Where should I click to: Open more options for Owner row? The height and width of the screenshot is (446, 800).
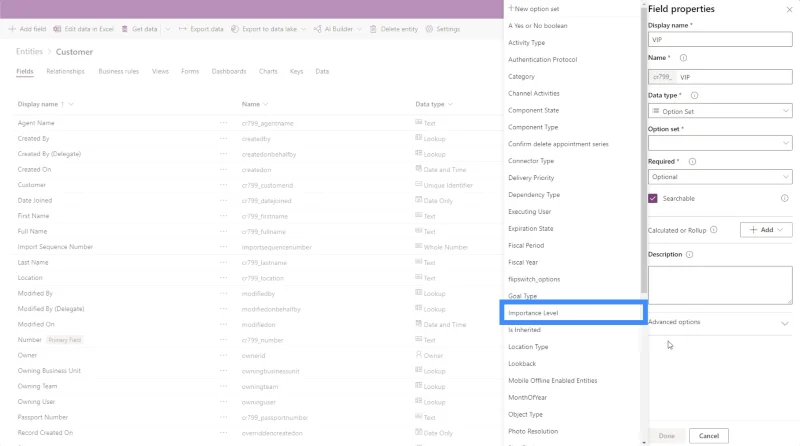click(223, 355)
